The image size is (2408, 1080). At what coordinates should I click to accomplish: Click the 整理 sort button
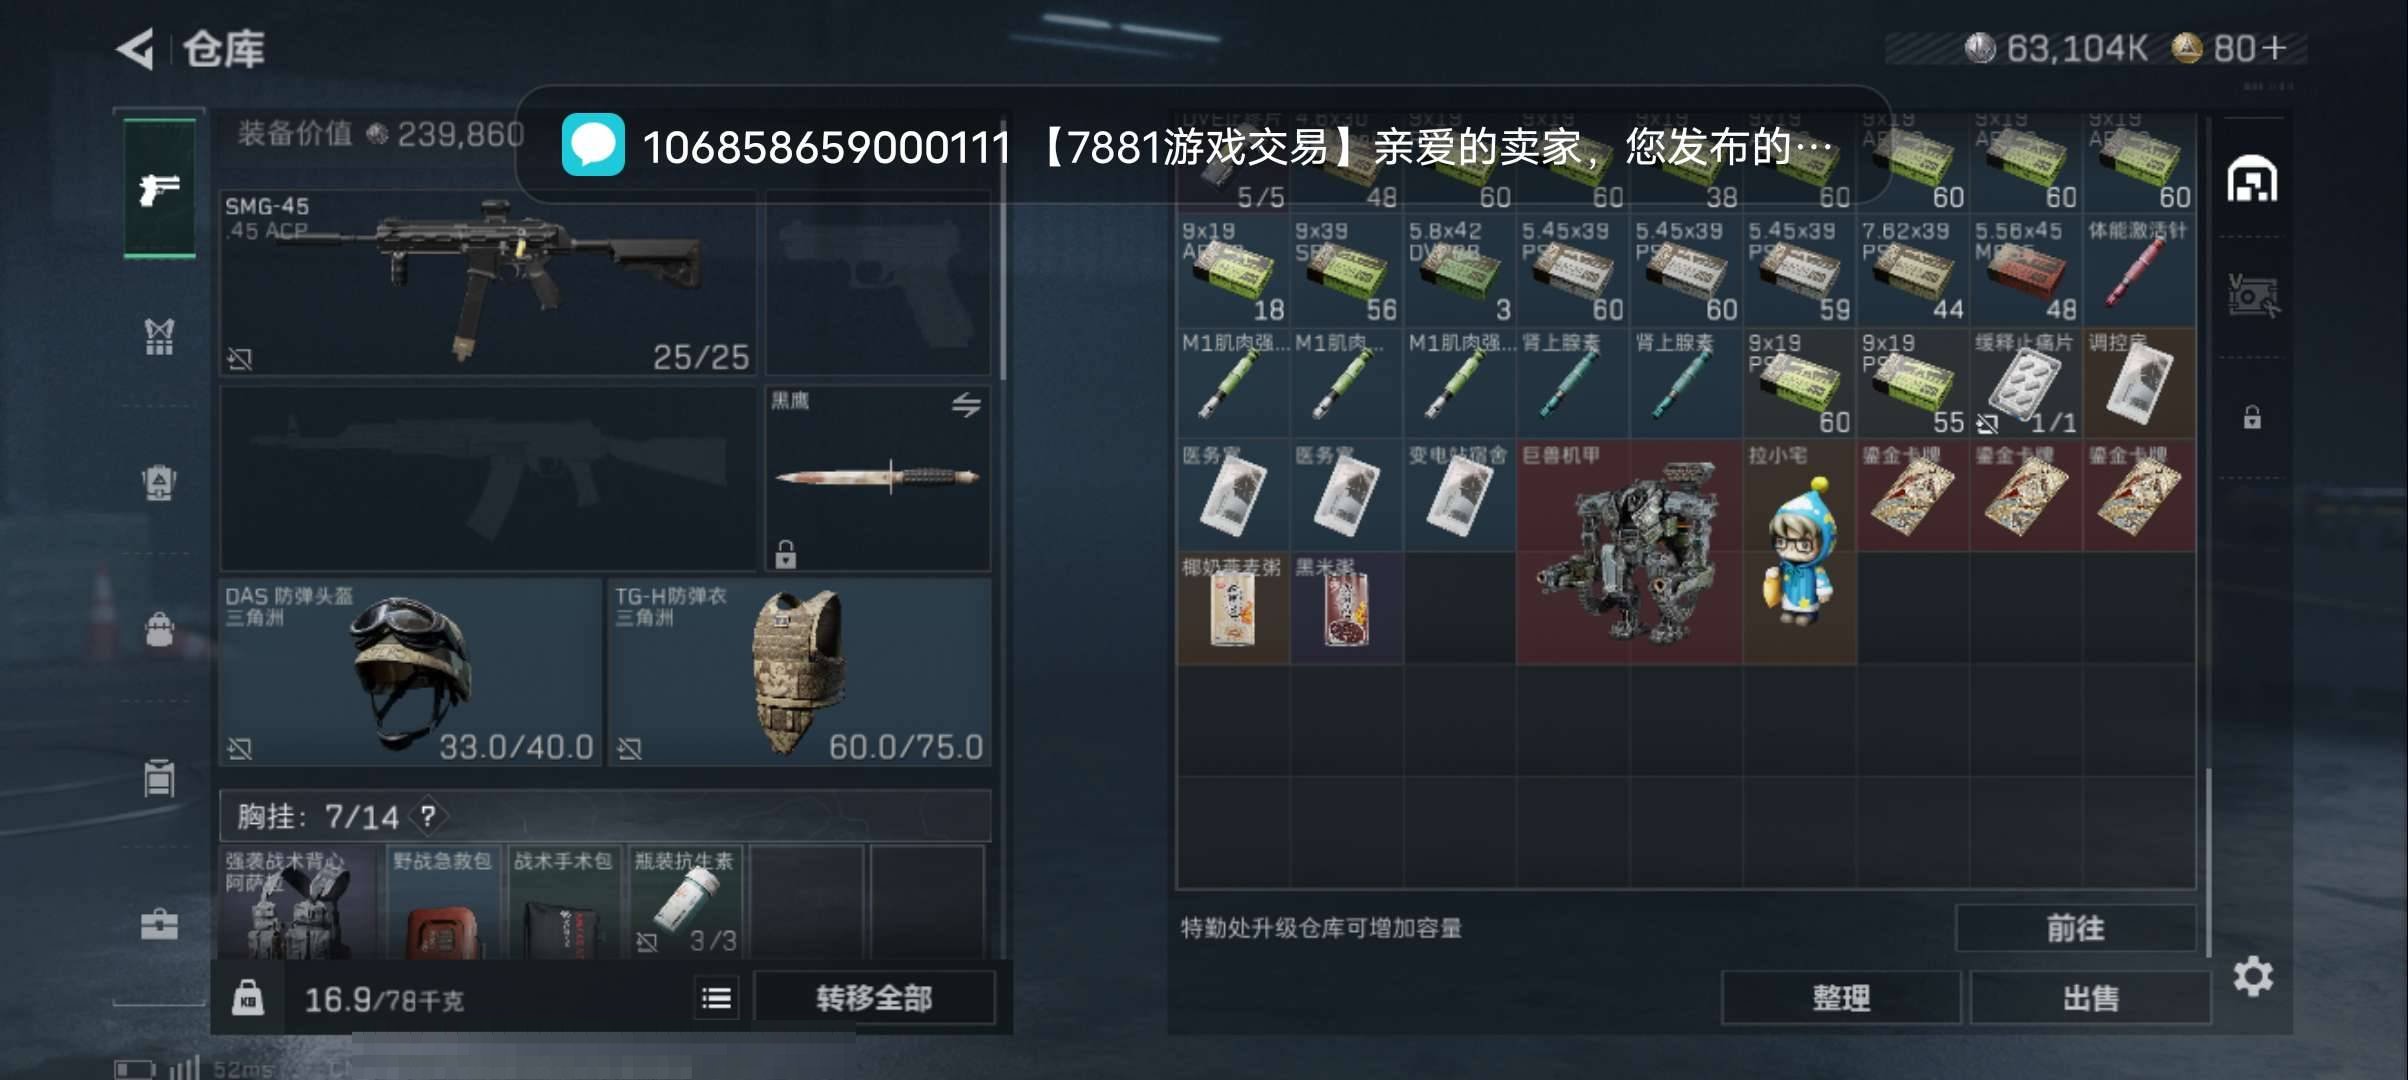1841,998
